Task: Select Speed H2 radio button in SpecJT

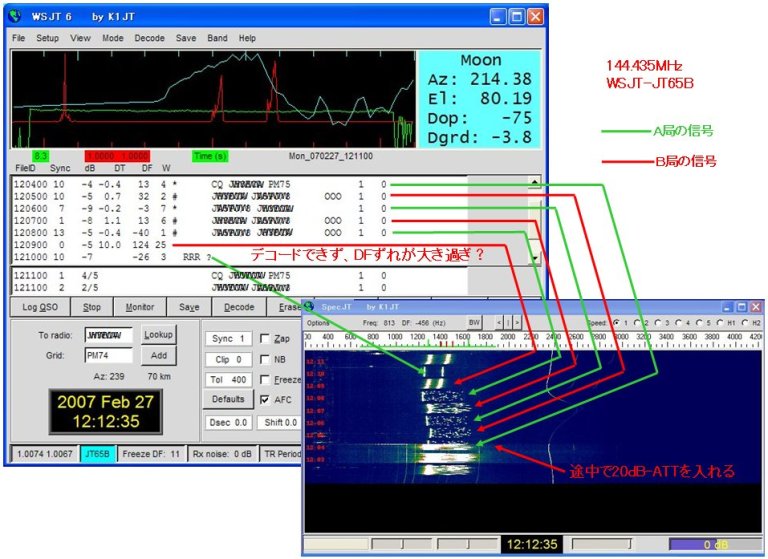Action: pyautogui.click(x=745, y=323)
